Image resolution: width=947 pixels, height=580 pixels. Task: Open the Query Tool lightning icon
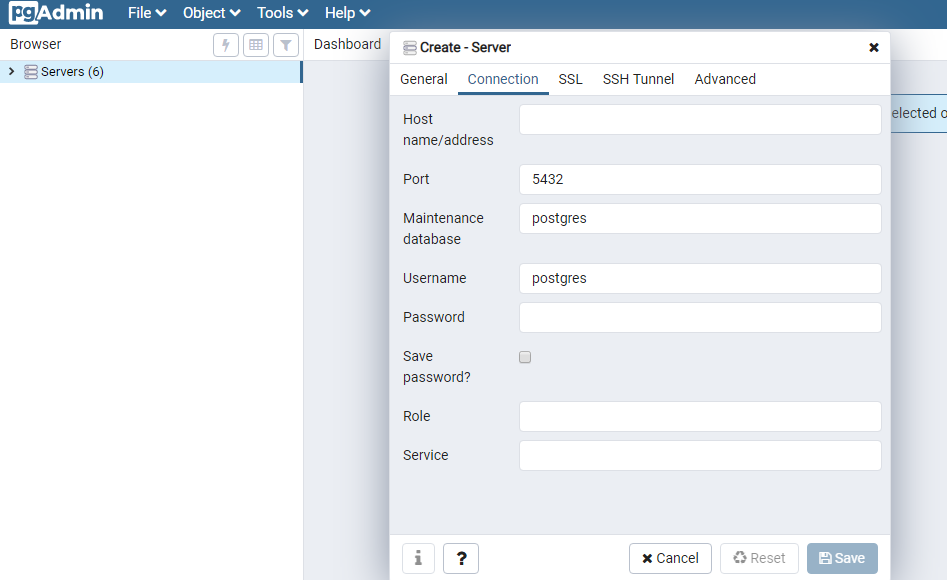(225, 44)
